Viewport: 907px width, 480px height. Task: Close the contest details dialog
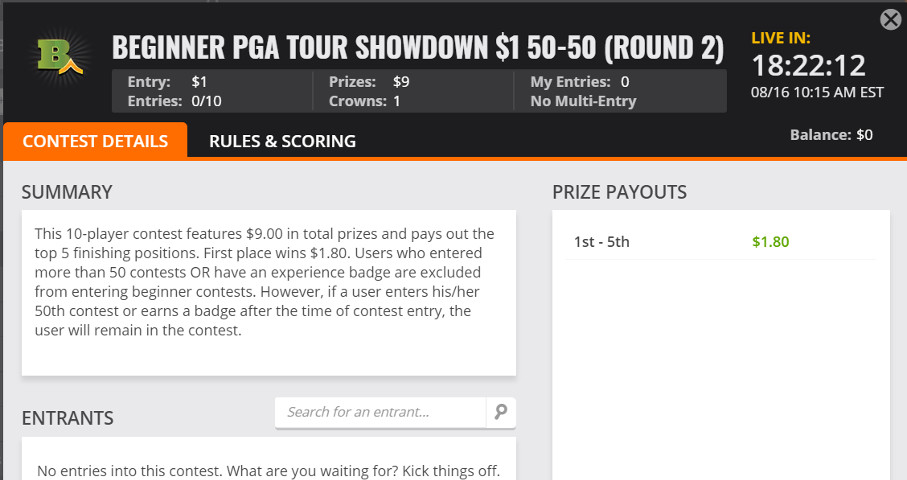click(x=891, y=20)
